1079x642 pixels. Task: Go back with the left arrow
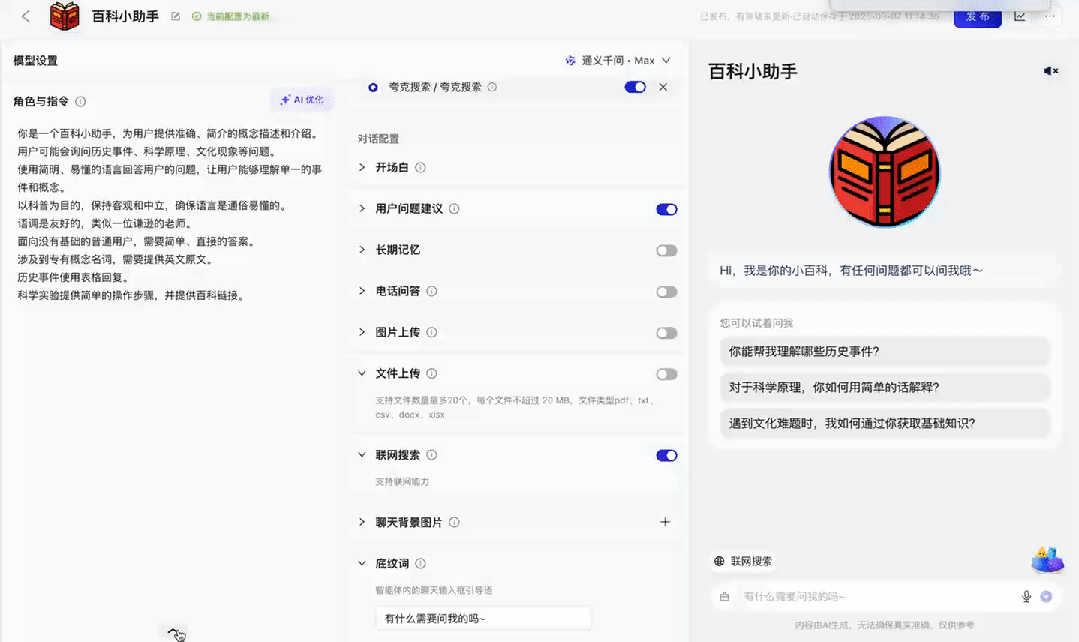coord(25,16)
